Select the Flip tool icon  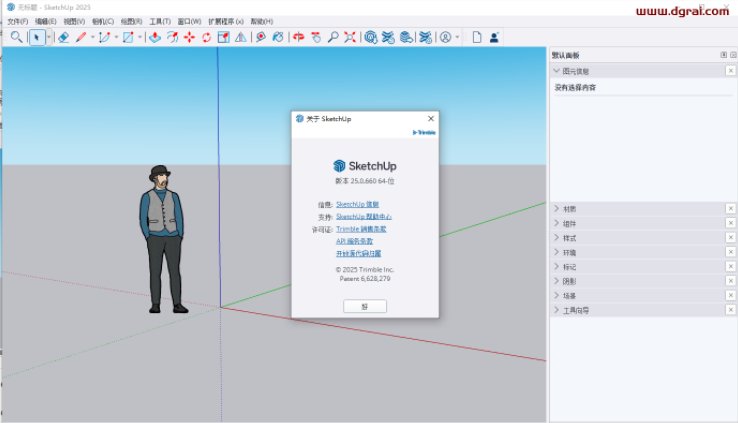241,37
